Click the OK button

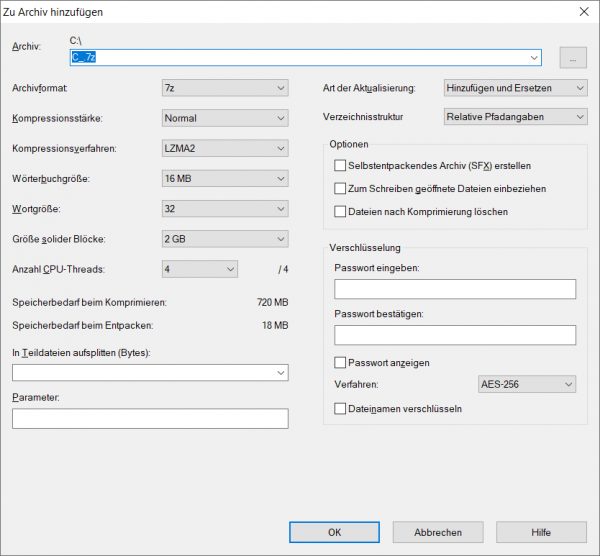click(334, 532)
